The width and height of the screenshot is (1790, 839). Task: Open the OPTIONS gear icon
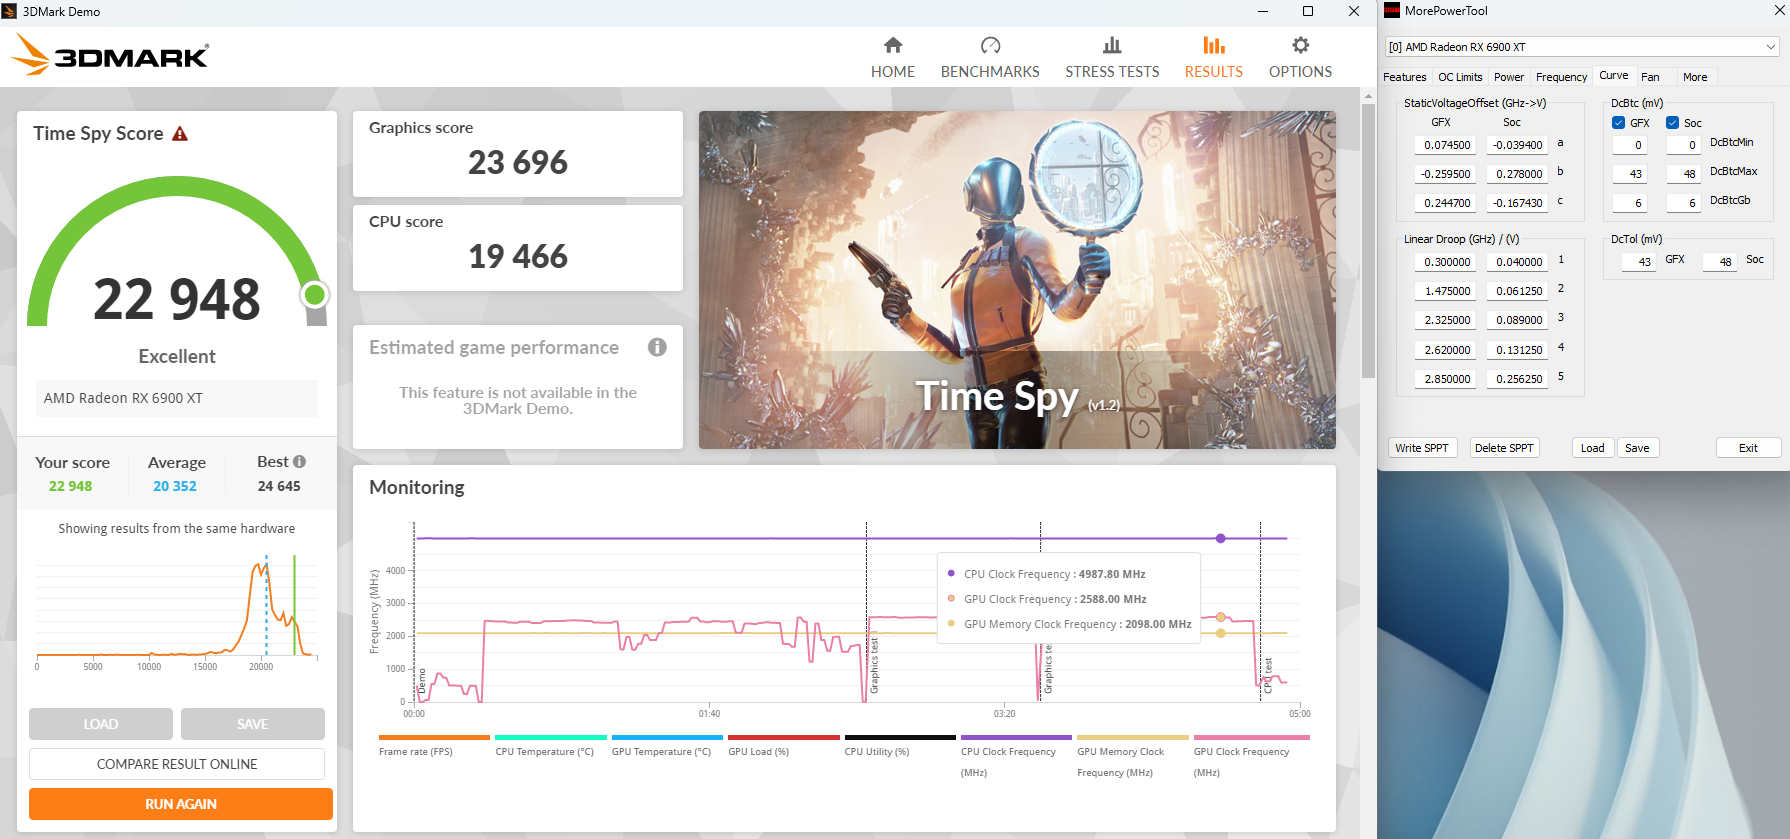click(1300, 45)
